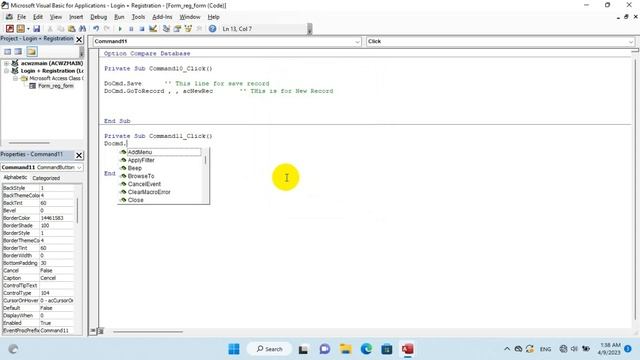The height and width of the screenshot is (360, 640).
Task: Toggle the Design Mode icon
Action: click(153, 29)
